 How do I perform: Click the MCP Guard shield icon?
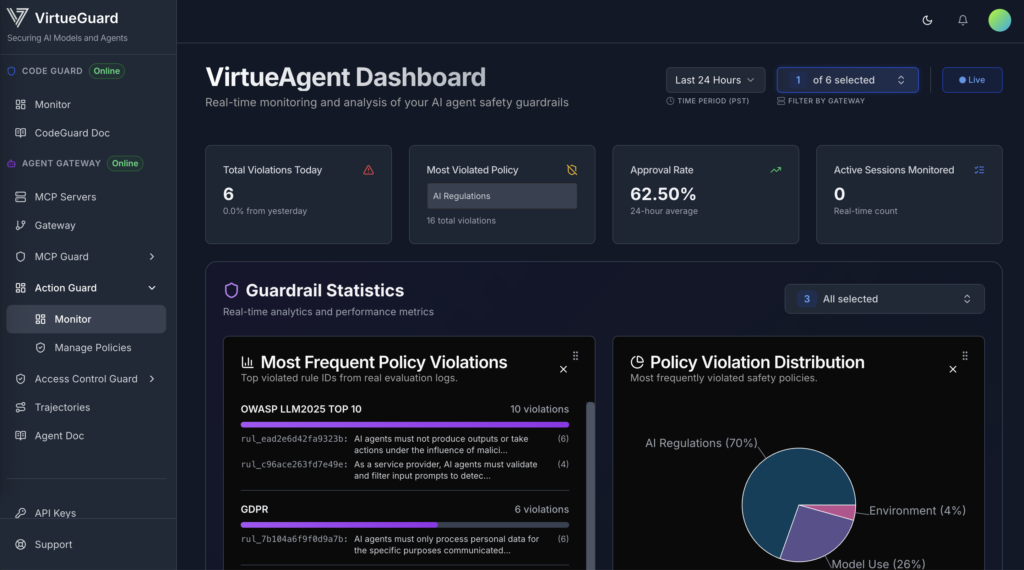click(20, 257)
